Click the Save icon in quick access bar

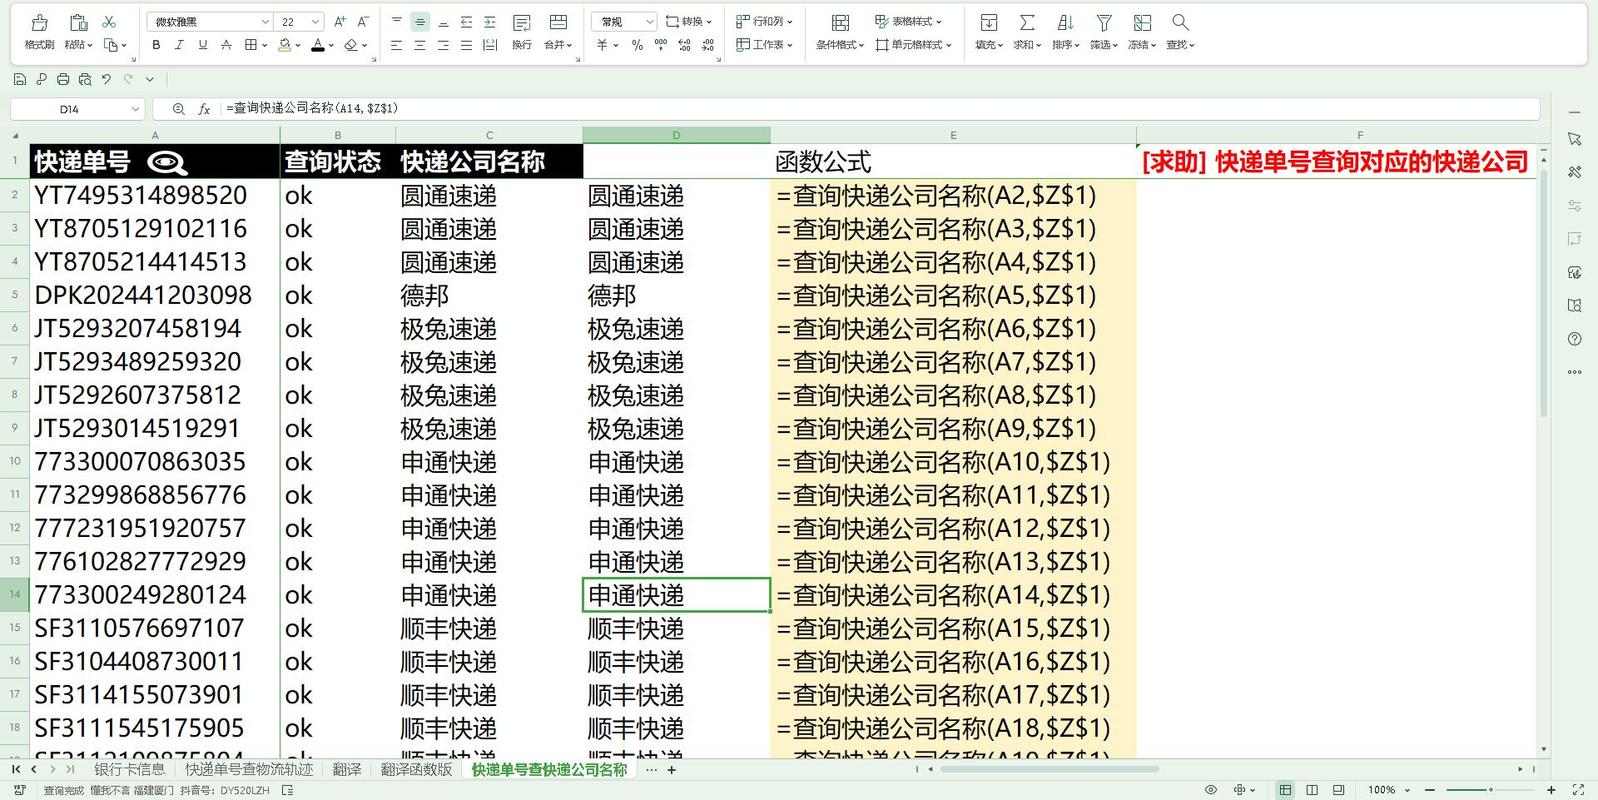[19, 79]
